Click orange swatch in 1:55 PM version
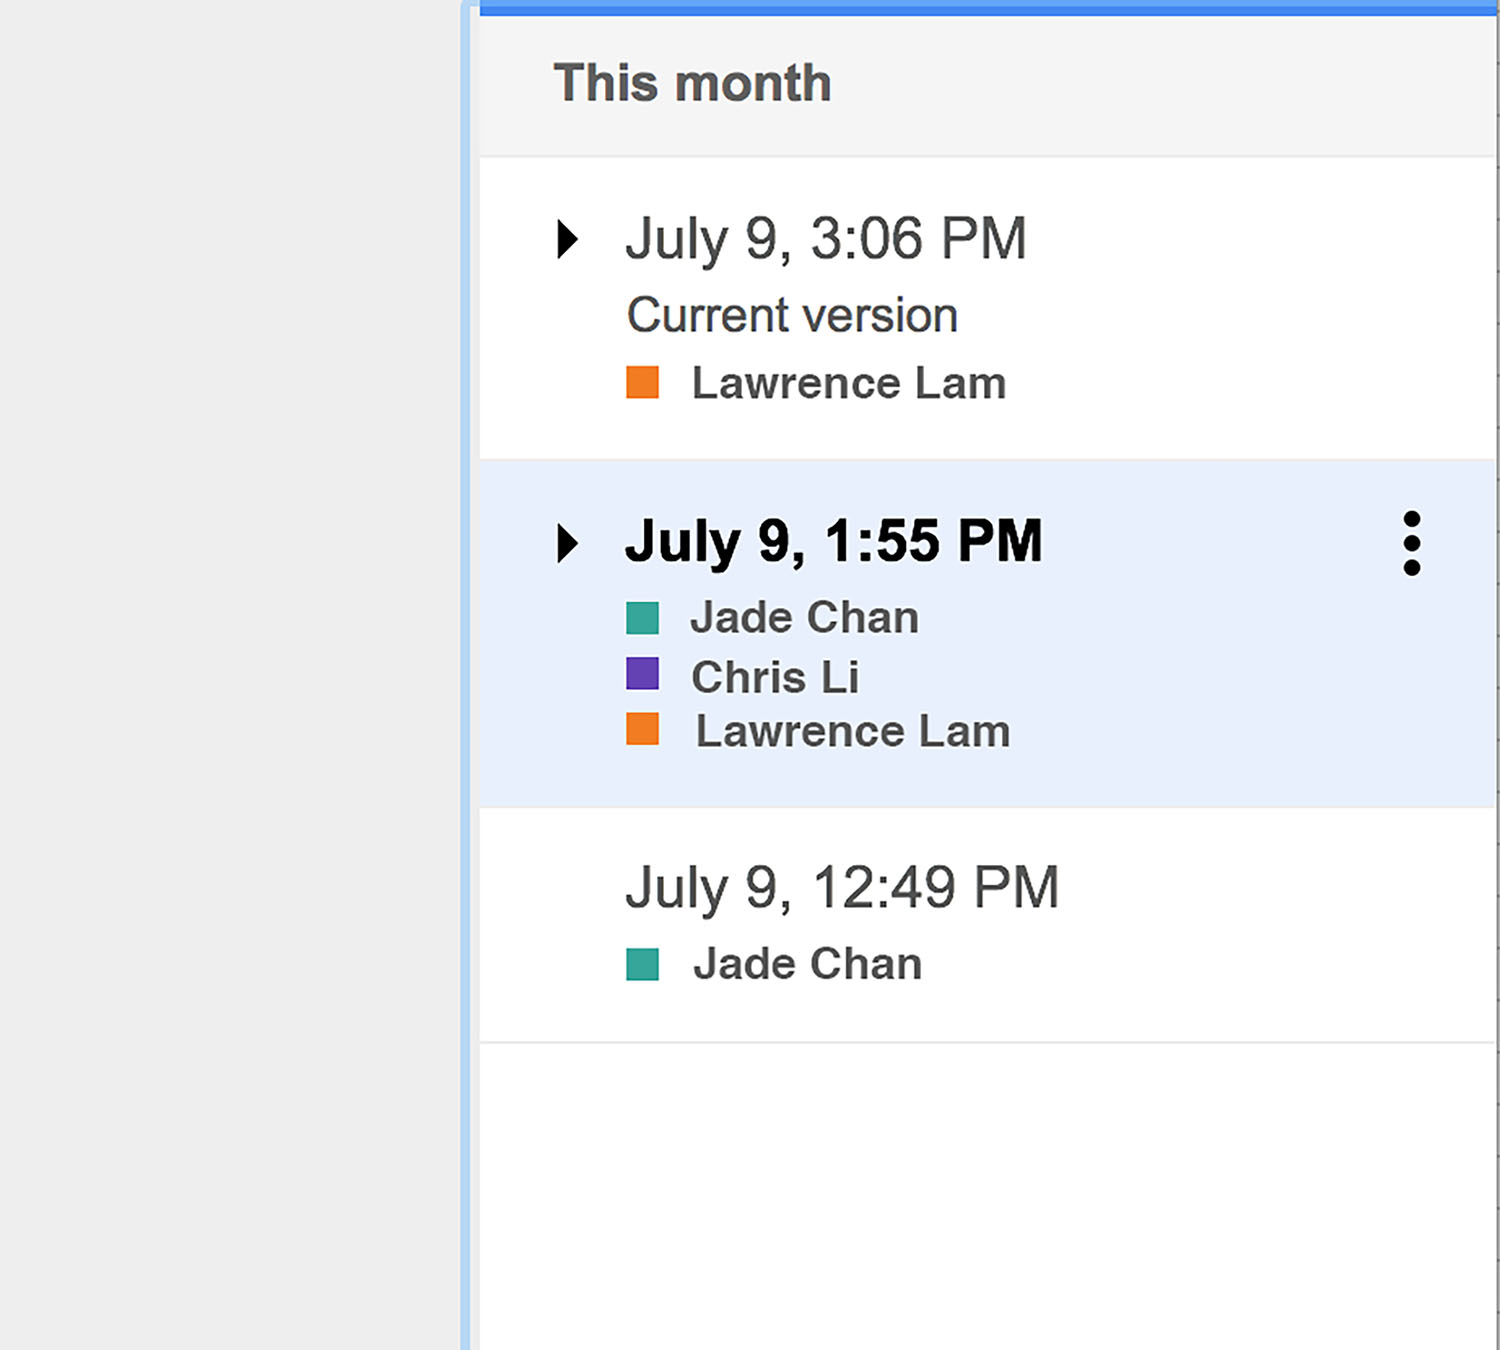 pos(642,729)
